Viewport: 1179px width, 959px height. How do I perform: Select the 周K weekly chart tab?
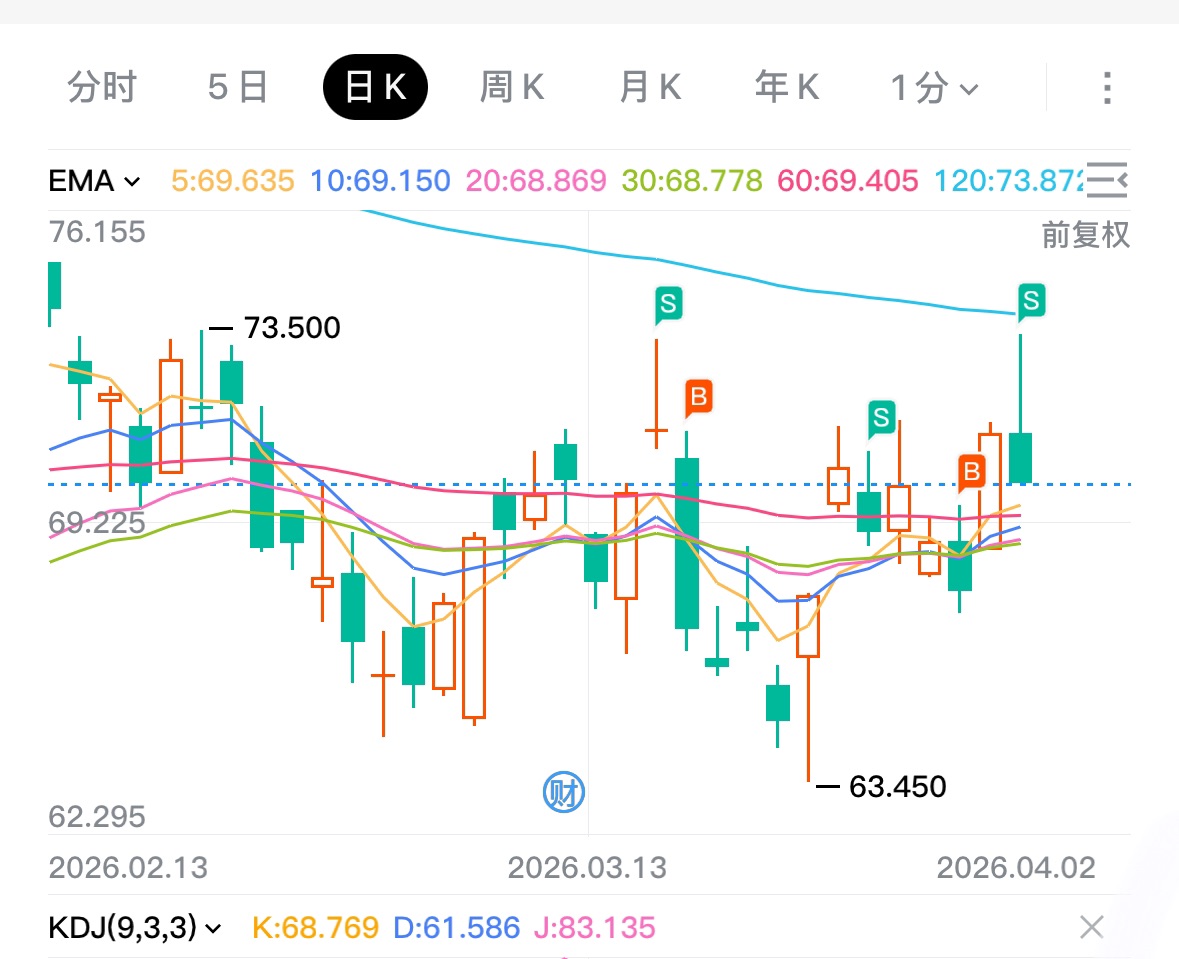[512, 88]
